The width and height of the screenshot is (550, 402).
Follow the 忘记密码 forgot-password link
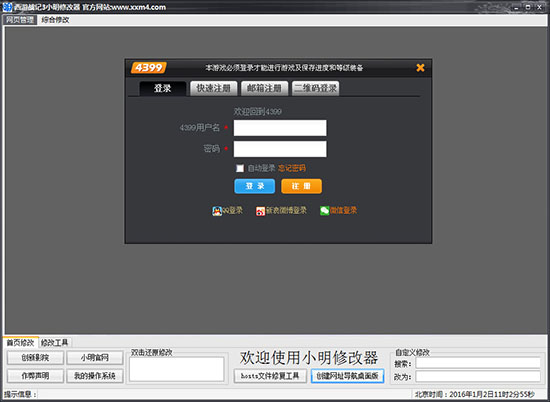pyautogui.click(x=292, y=168)
